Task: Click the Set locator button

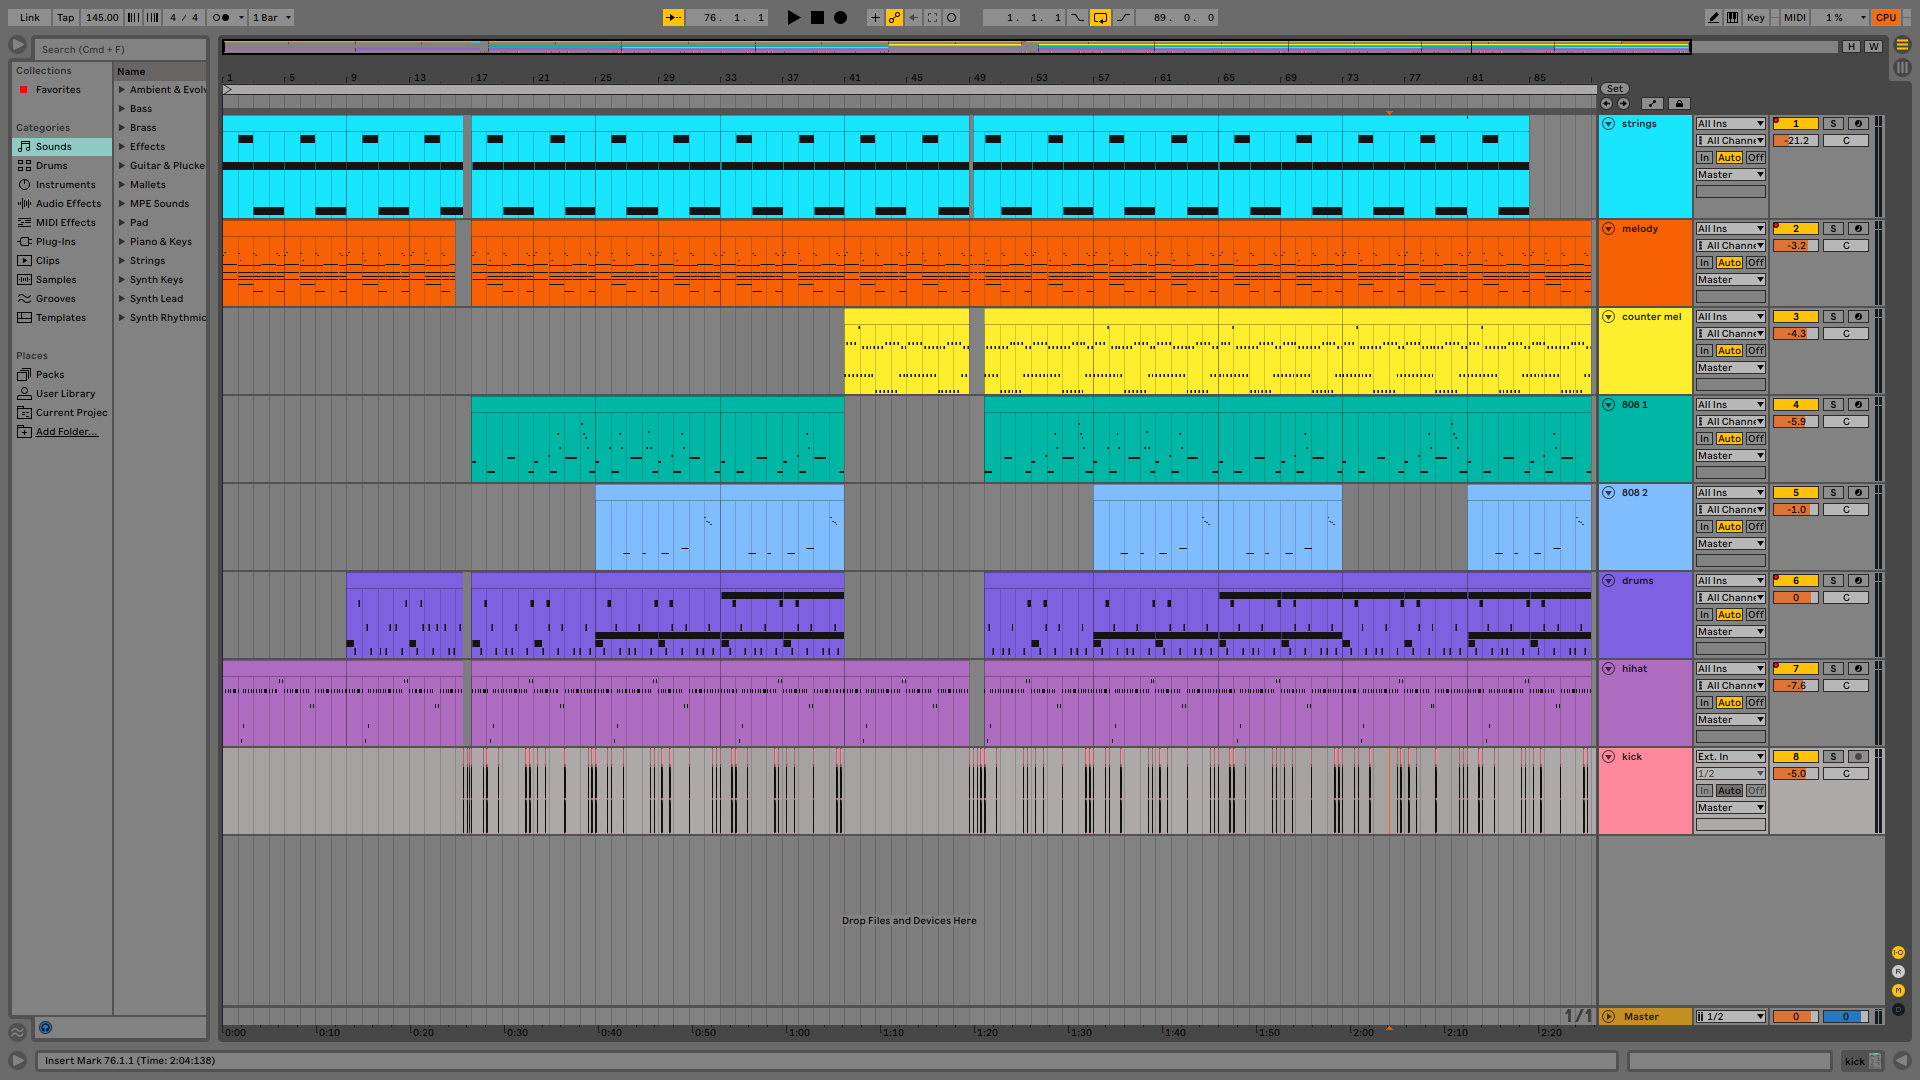Action: click(1614, 88)
